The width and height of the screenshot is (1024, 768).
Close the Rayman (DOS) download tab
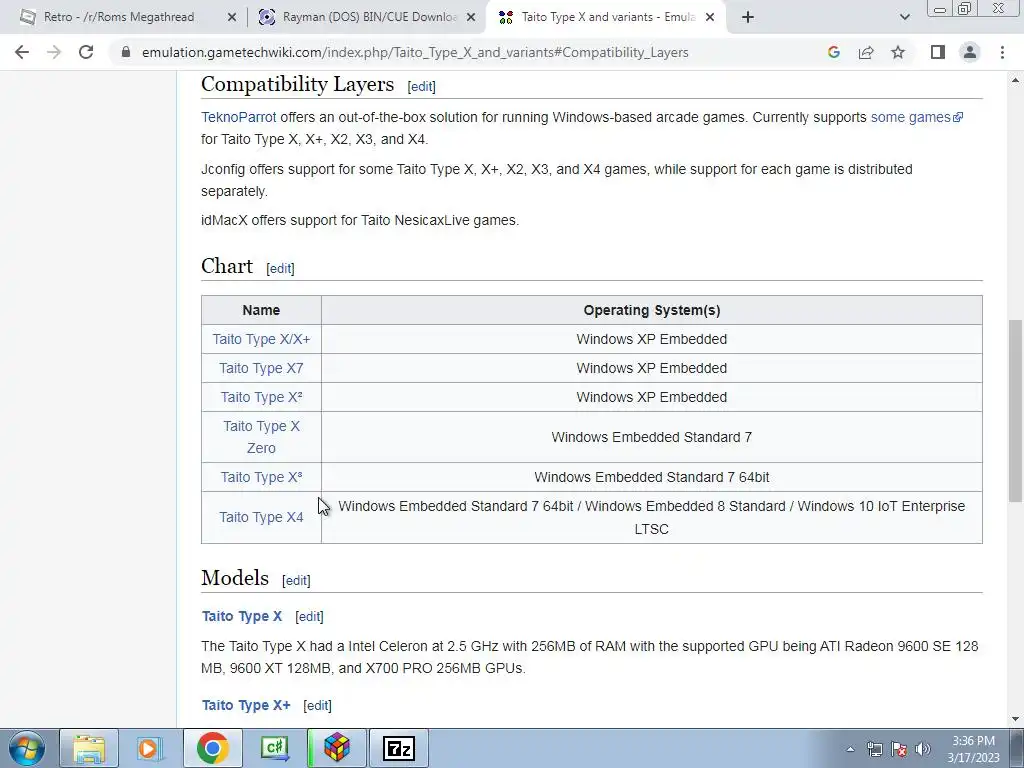[x=471, y=18]
